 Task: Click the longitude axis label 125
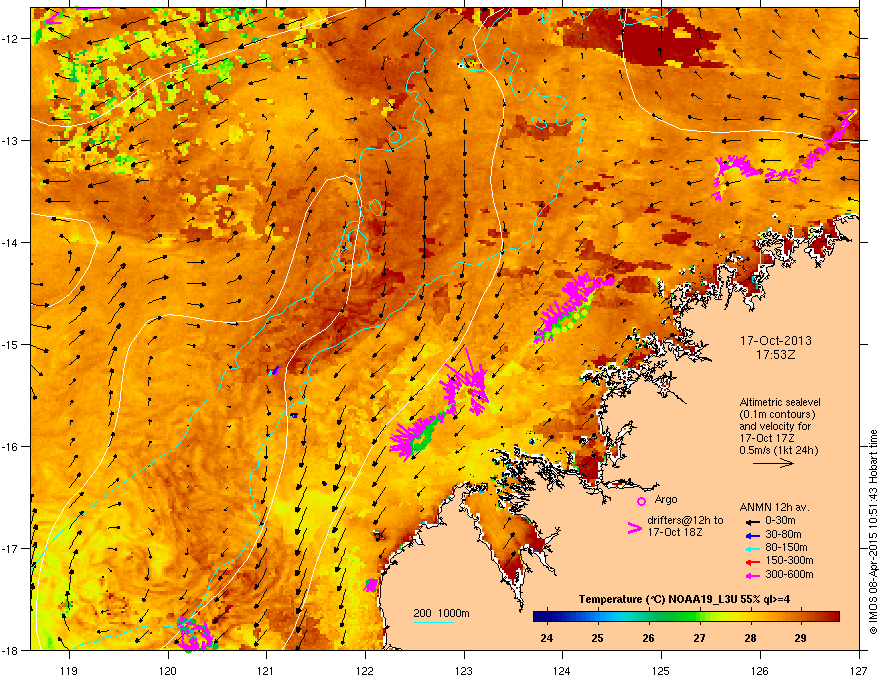pos(661,670)
